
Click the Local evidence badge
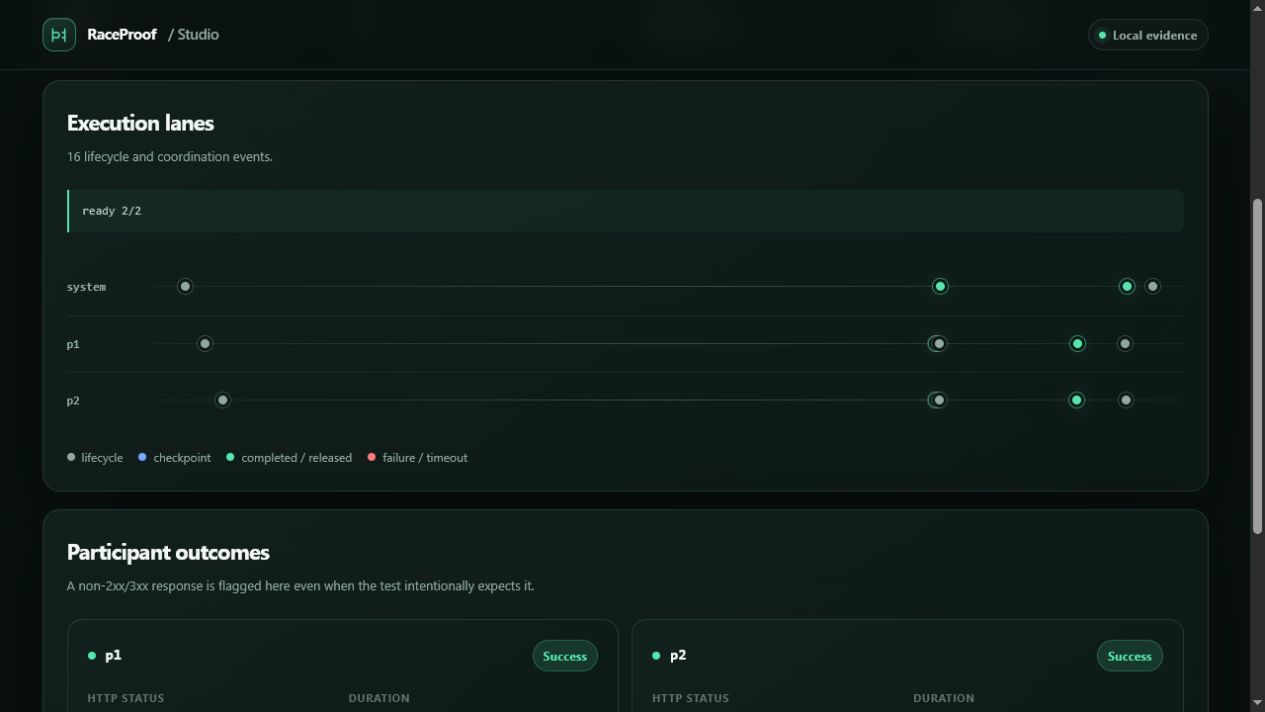pyautogui.click(x=1148, y=35)
